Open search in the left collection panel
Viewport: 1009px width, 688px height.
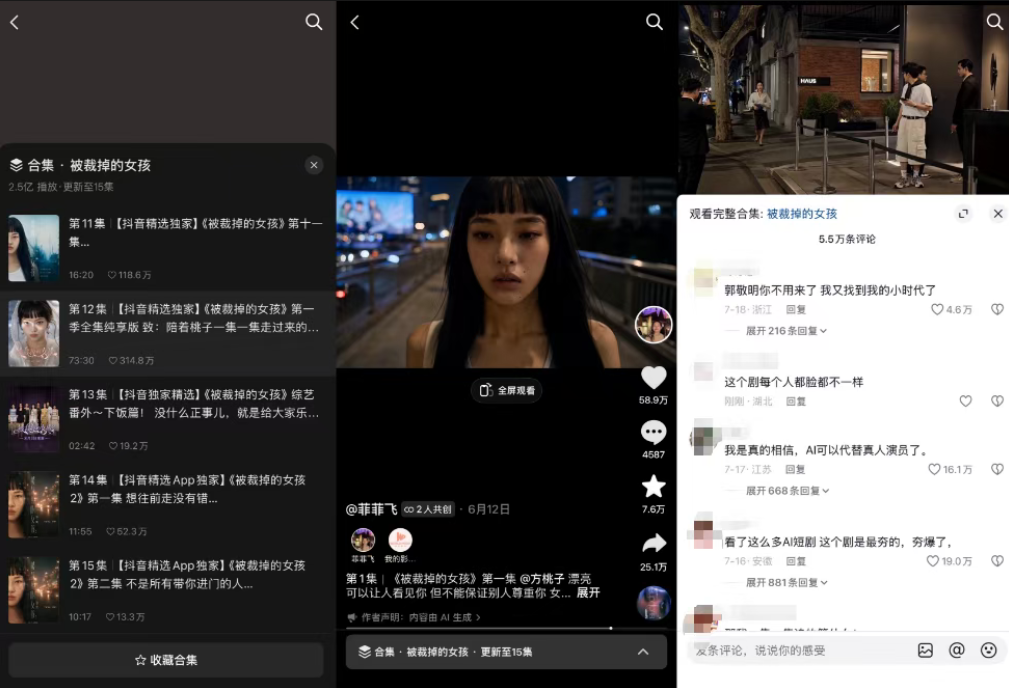click(313, 22)
